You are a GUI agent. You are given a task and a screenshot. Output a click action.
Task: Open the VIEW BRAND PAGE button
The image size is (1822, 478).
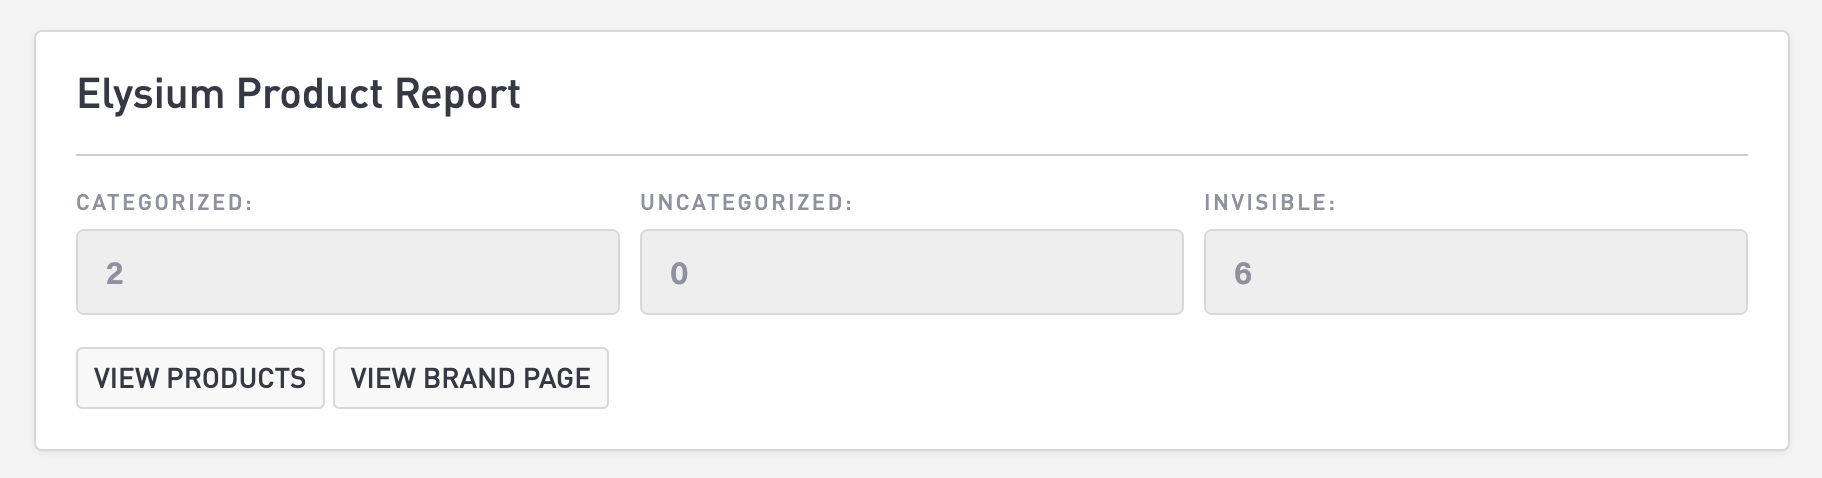[x=470, y=378]
